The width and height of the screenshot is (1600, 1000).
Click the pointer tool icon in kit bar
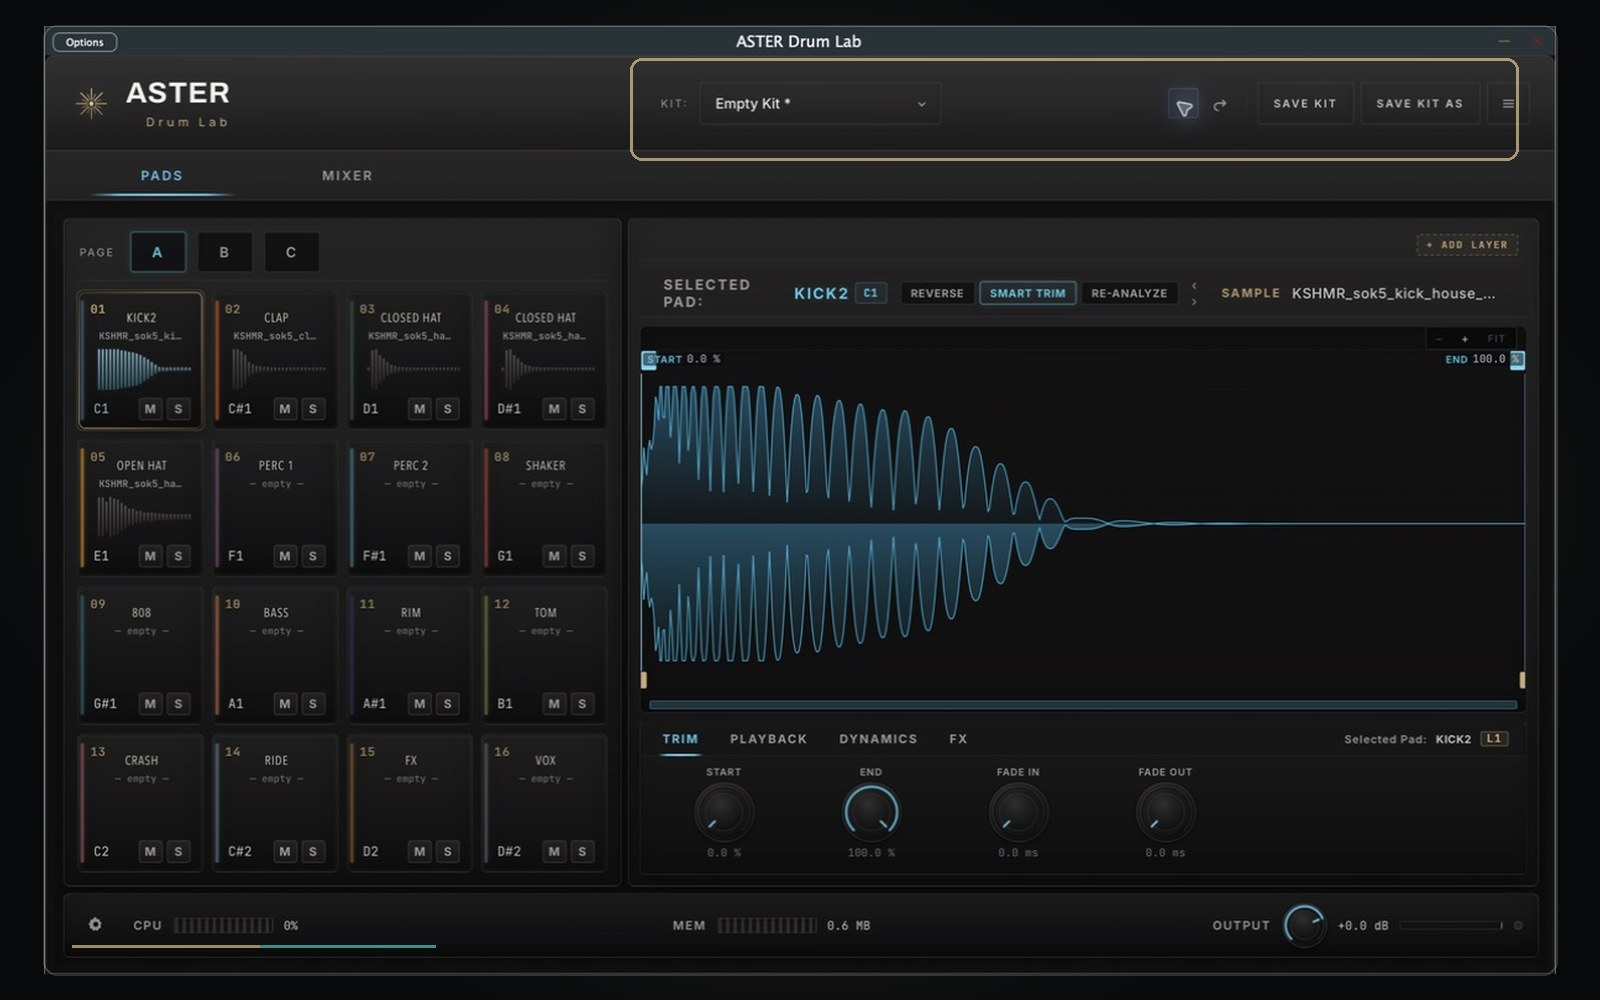click(x=1183, y=105)
